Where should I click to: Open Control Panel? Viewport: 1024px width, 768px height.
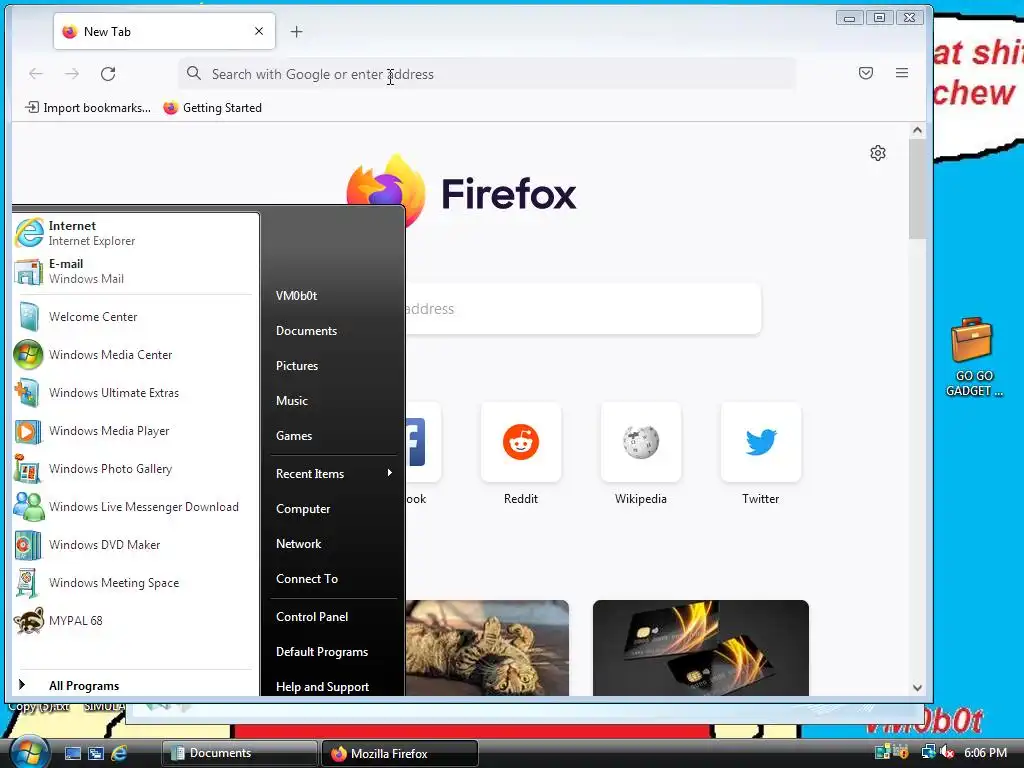(333, 616)
